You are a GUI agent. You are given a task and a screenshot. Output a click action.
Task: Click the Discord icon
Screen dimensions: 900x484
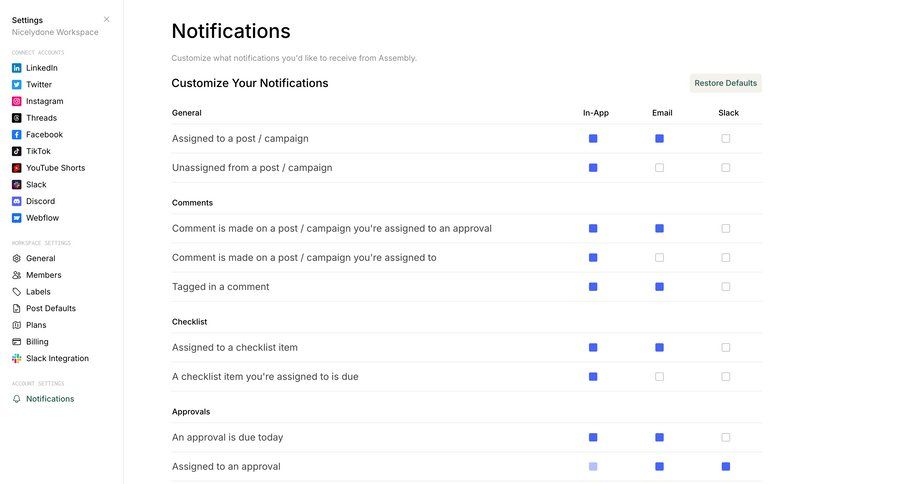tap(17, 201)
